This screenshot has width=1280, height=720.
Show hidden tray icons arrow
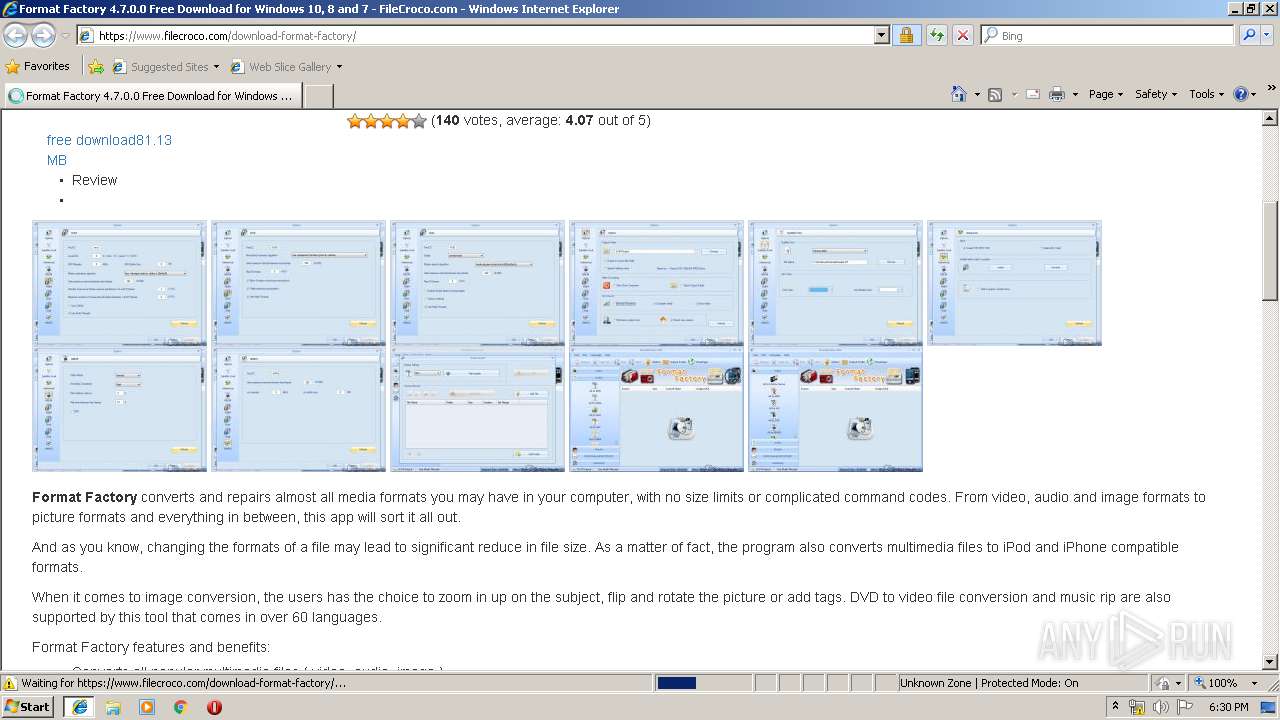[1116, 707]
